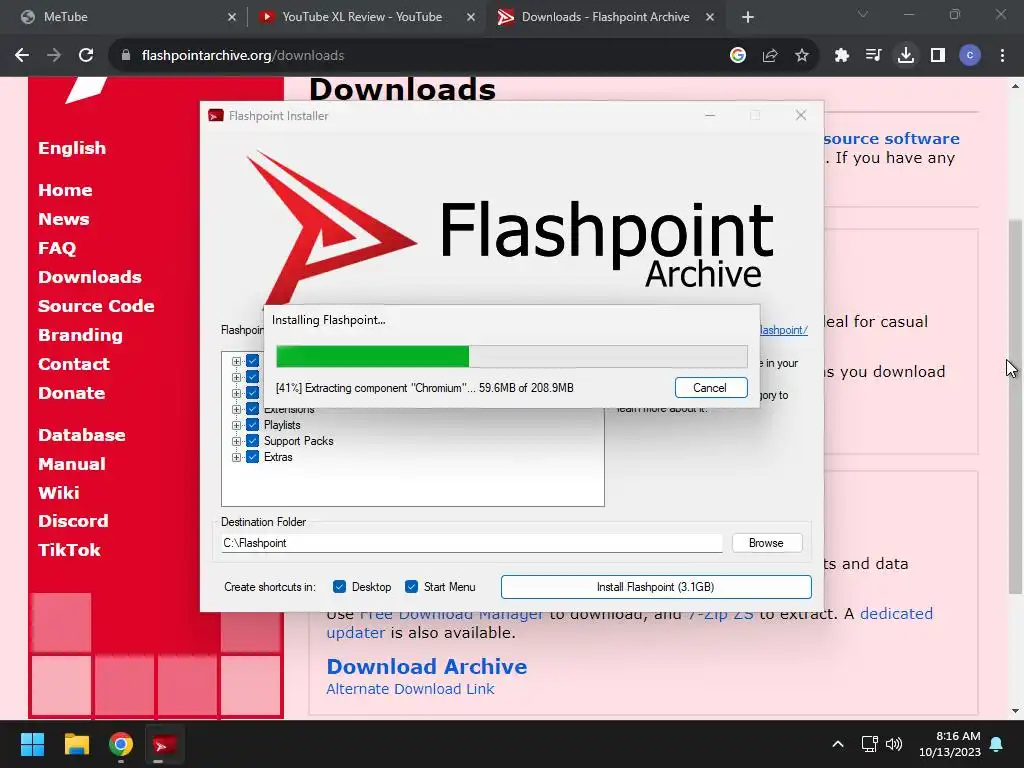Open FAQ in site sidebar
1024x768 pixels.
tap(57, 248)
